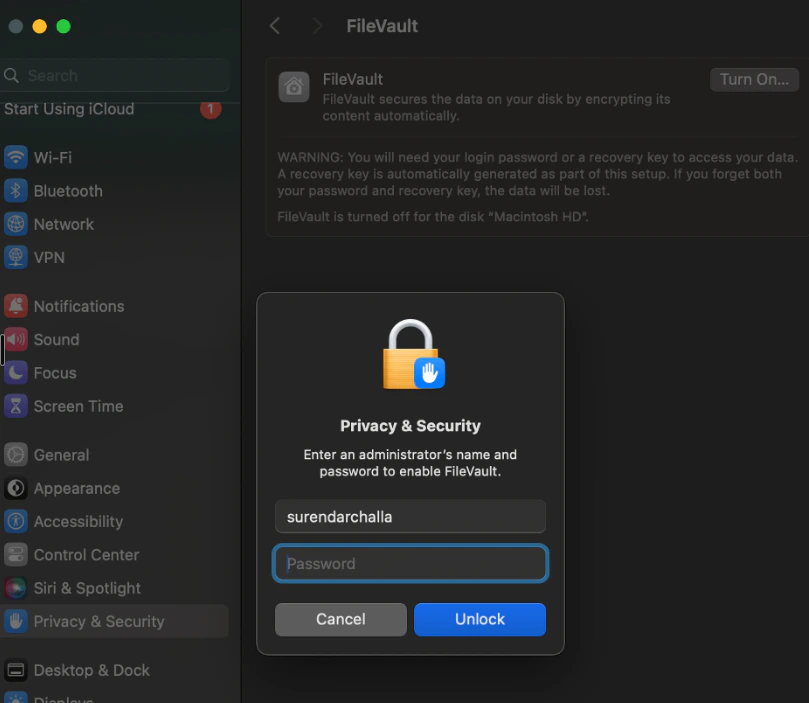Image resolution: width=809 pixels, height=703 pixels.
Task: Click the Privacy & Security dialog heading
Action: [x=410, y=426]
